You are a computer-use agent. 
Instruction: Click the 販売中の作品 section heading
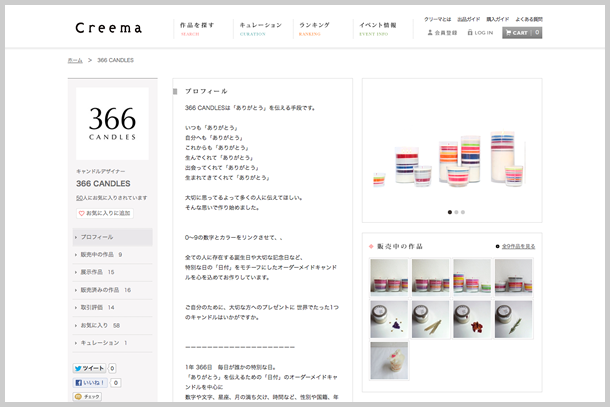click(400, 246)
